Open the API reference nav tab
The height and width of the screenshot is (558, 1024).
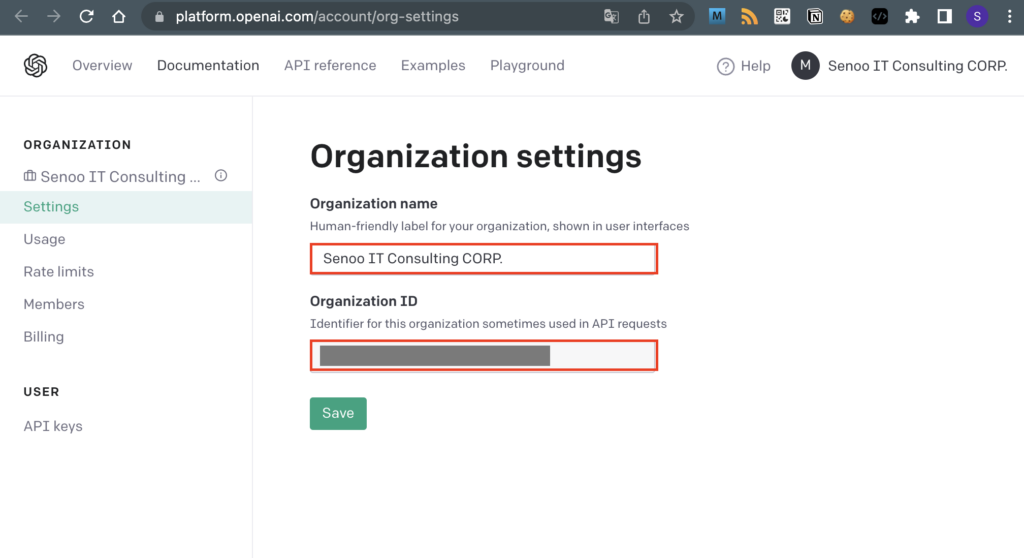pyautogui.click(x=330, y=65)
